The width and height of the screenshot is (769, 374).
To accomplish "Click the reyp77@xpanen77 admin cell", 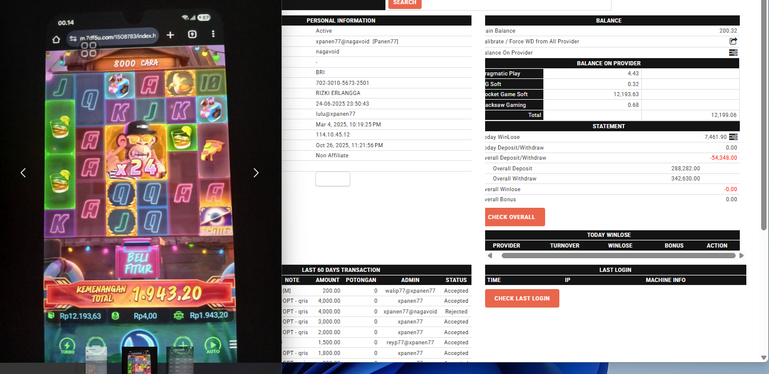I will [x=410, y=343].
